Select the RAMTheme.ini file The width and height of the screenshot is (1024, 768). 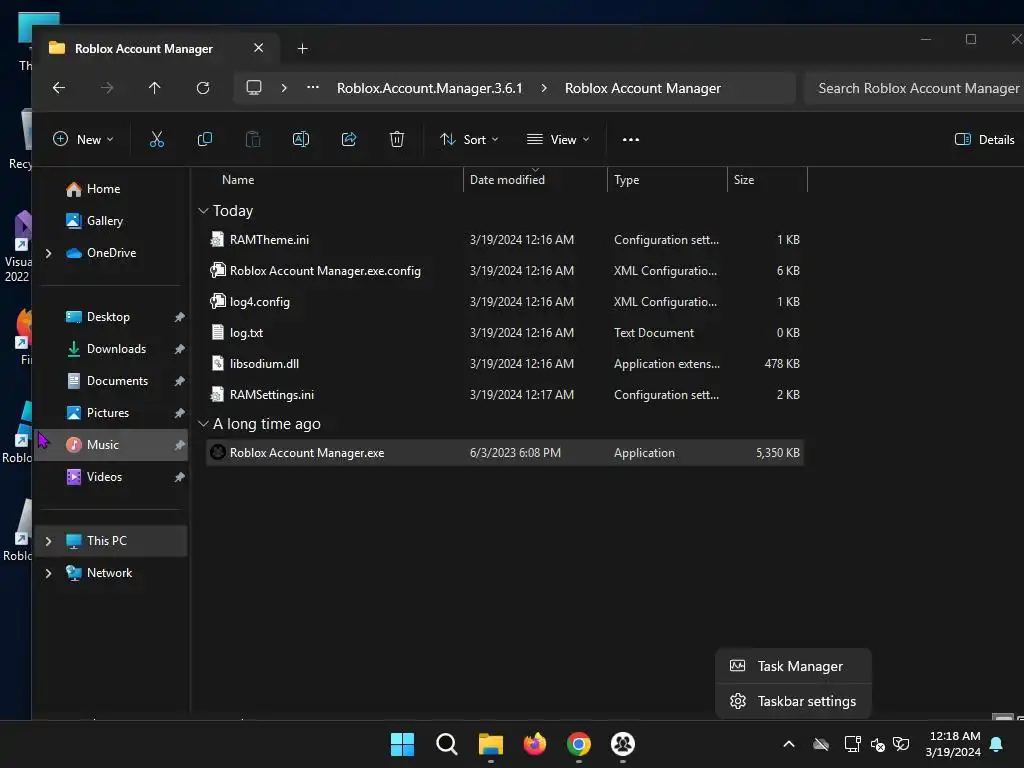coord(504,240)
